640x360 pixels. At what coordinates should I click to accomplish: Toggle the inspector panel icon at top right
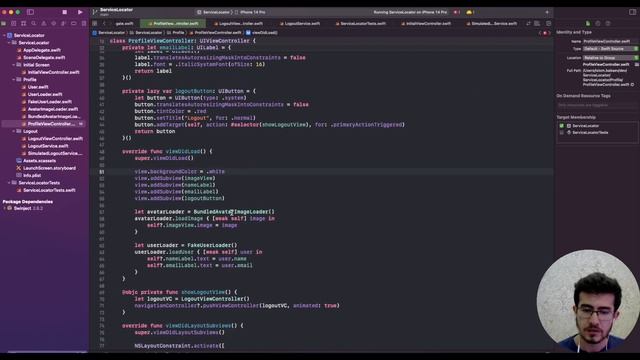click(632, 12)
